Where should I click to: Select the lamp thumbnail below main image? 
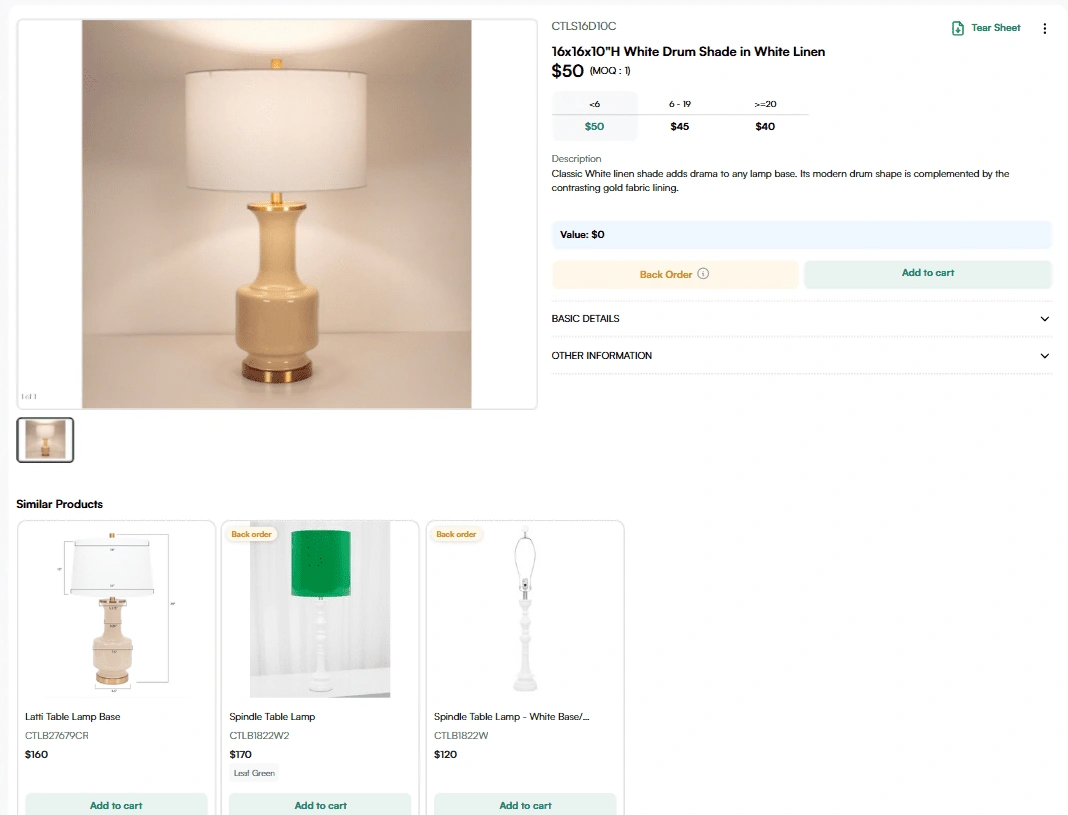(45, 440)
